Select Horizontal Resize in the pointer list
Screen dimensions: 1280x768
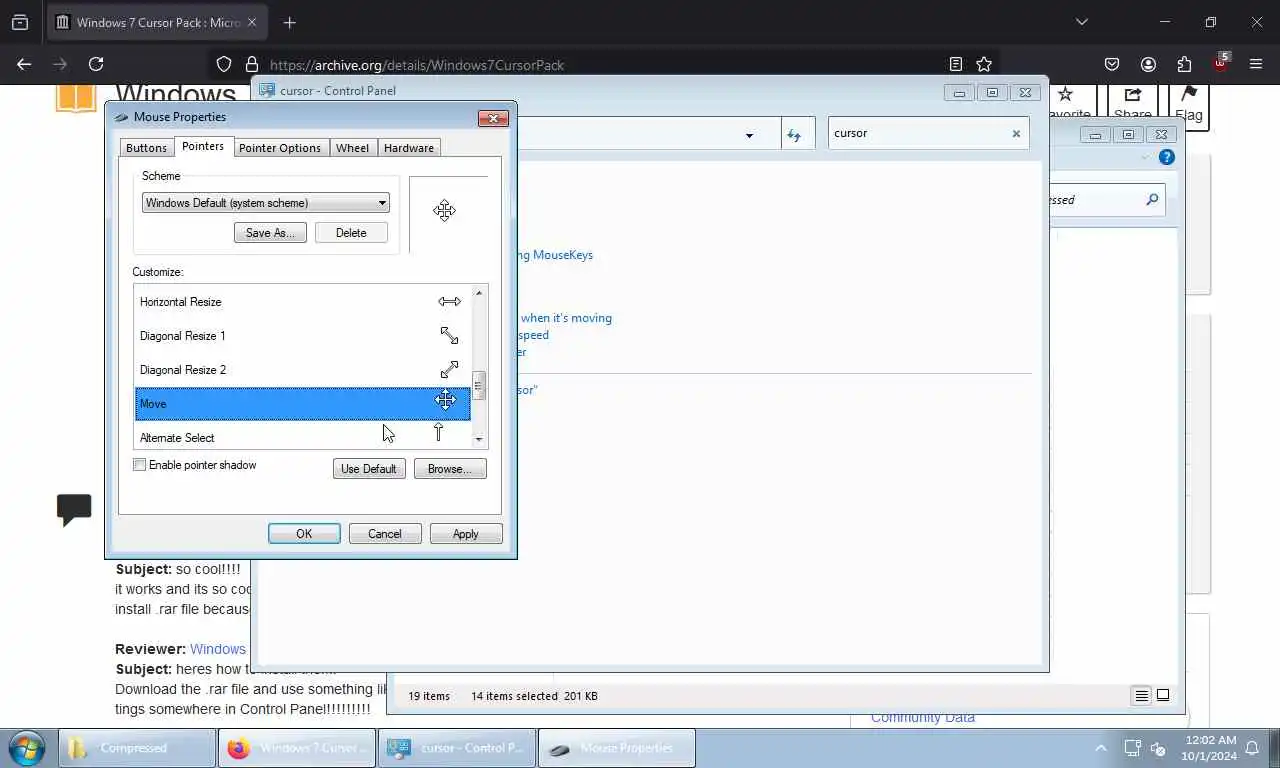pos(302,302)
